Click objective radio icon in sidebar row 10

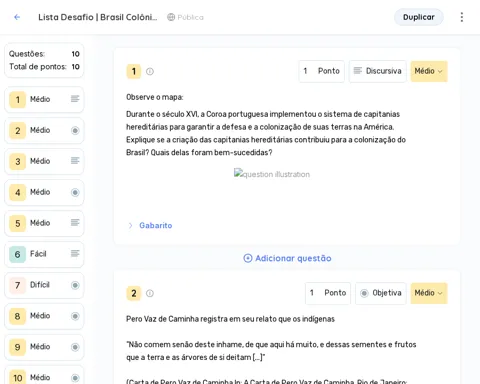(x=75, y=378)
